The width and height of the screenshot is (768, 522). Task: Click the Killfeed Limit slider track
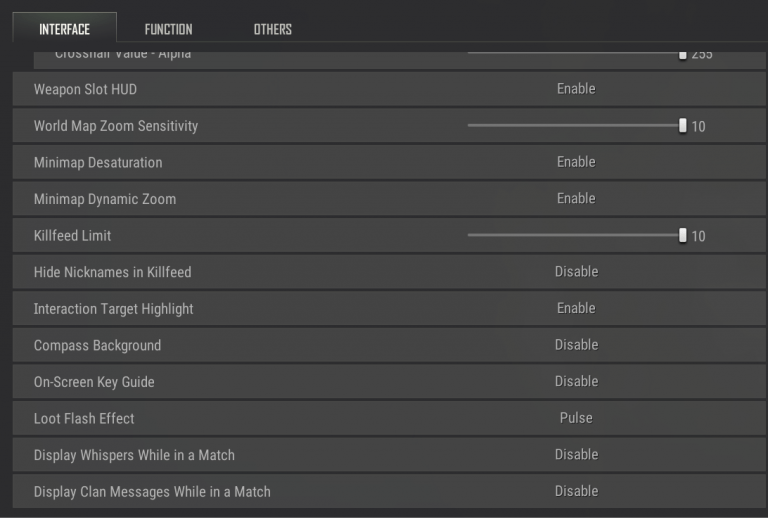[x=572, y=236]
